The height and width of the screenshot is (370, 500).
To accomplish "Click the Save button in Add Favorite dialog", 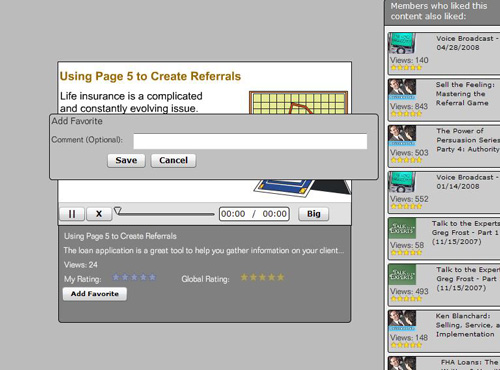I will pyautogui.click(x=126, y=160).
